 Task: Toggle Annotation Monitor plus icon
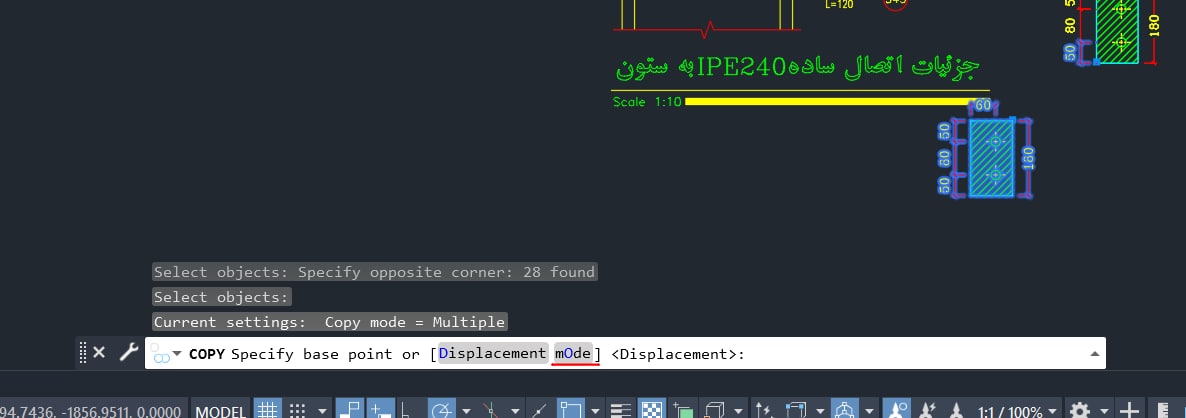click(1129, 410)
